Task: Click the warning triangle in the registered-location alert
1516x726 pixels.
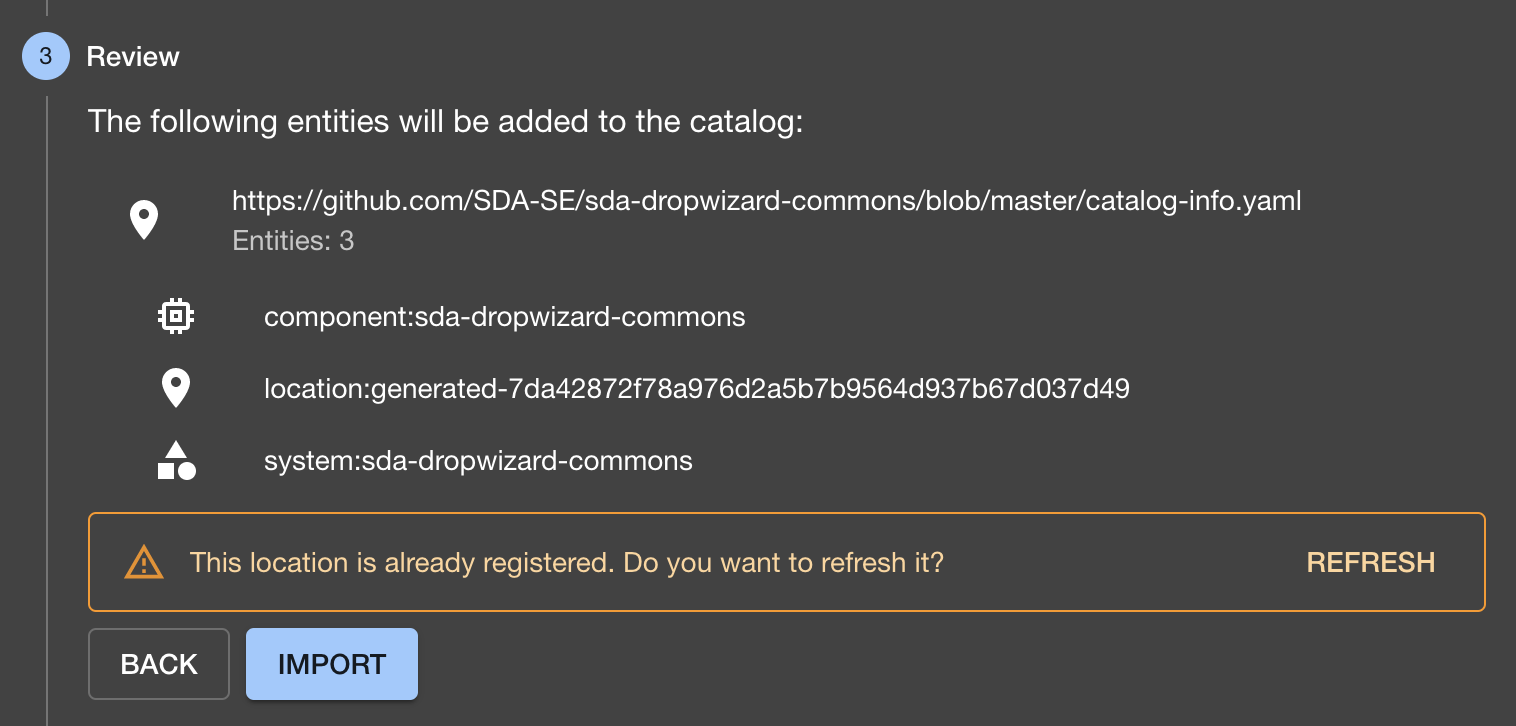Action: pyautogui.click(x=143, y=562)
